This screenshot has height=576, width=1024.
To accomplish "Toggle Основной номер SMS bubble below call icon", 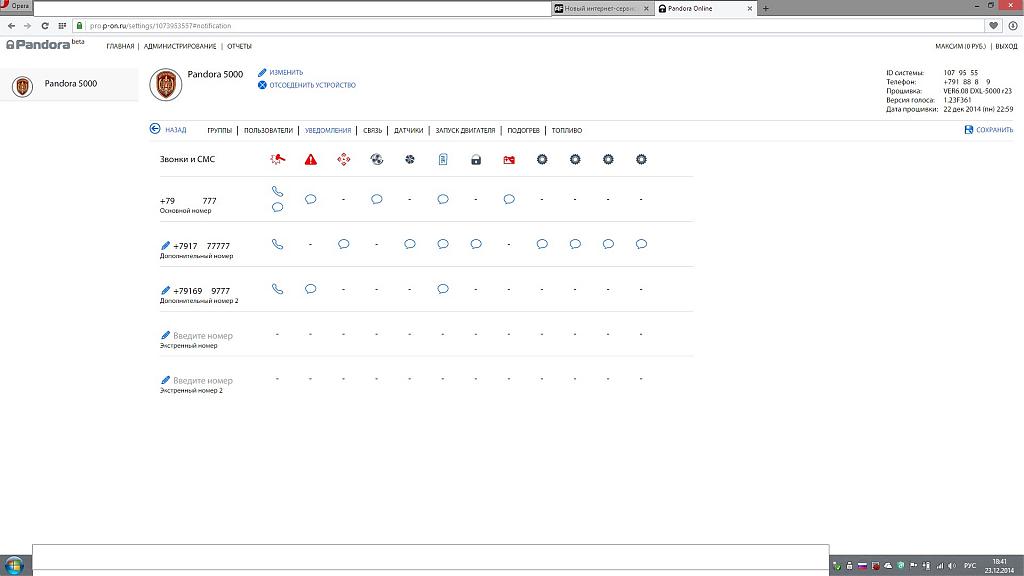I will click(x=278, y=208).
